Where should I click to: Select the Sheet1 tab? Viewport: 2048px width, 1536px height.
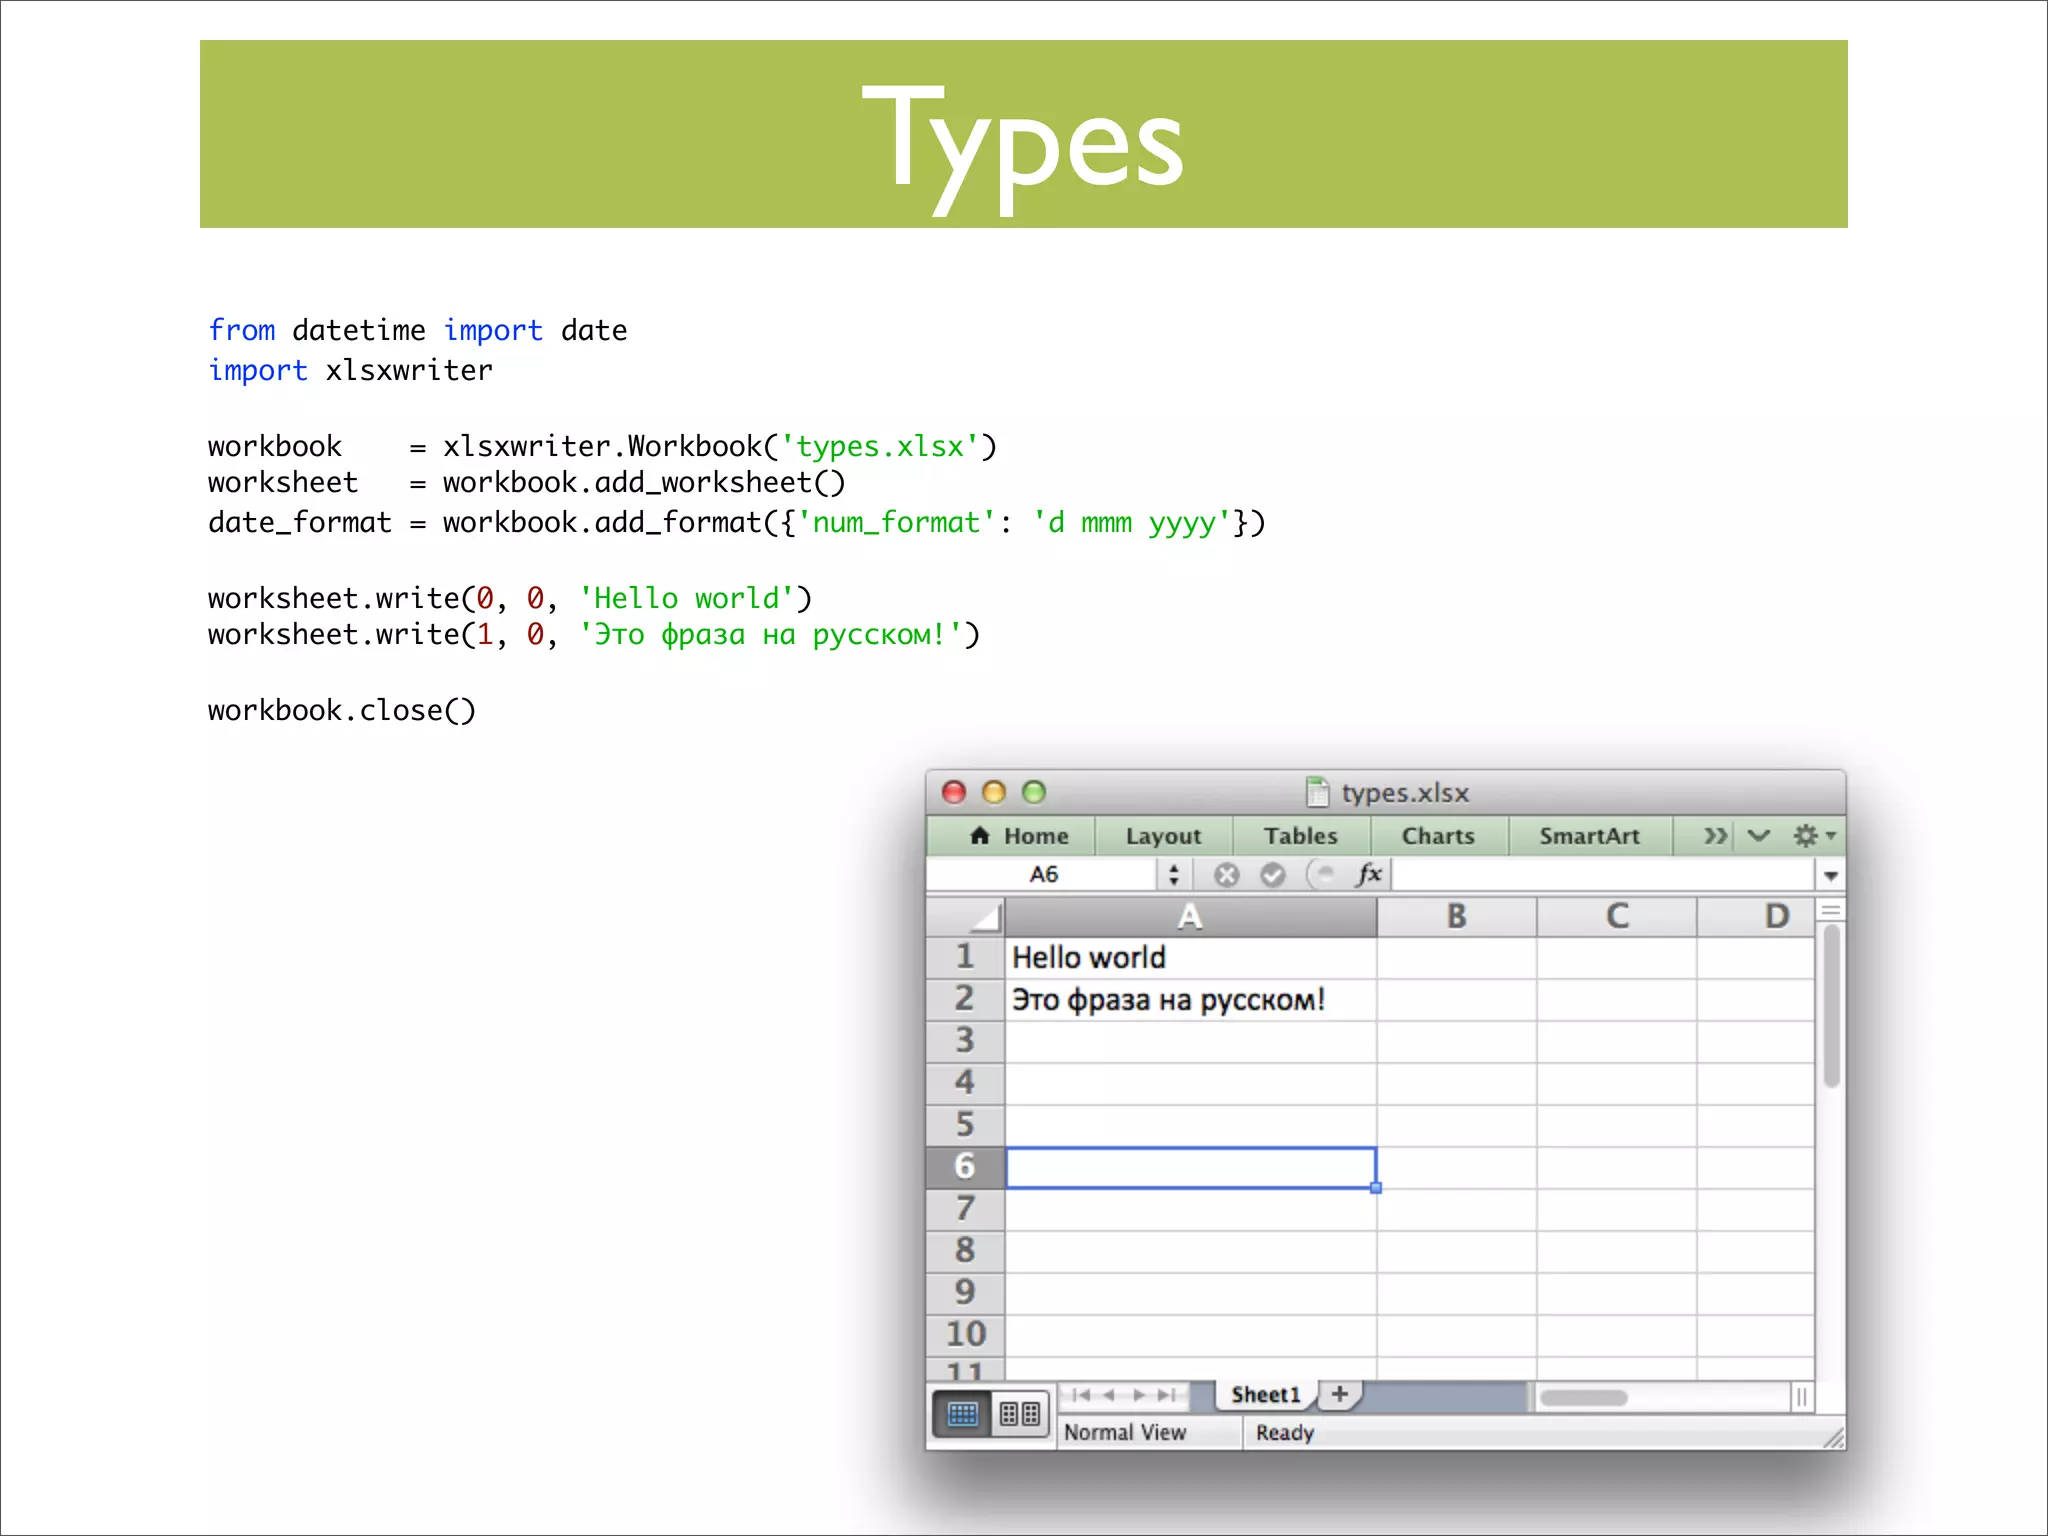[x=1265, y=1395]
